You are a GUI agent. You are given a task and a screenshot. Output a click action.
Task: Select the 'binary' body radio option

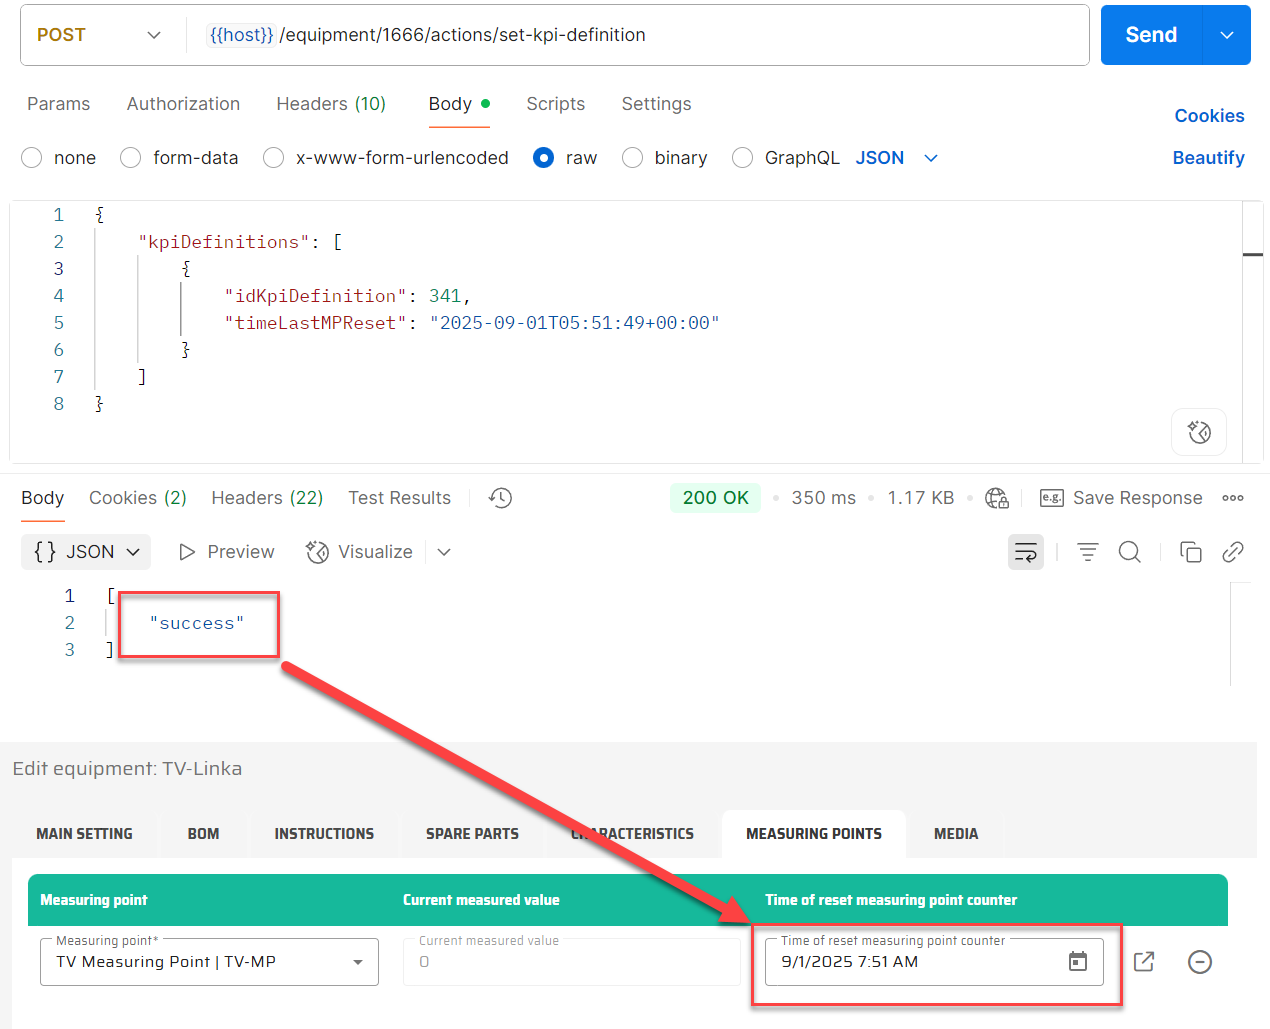[632, 158]
